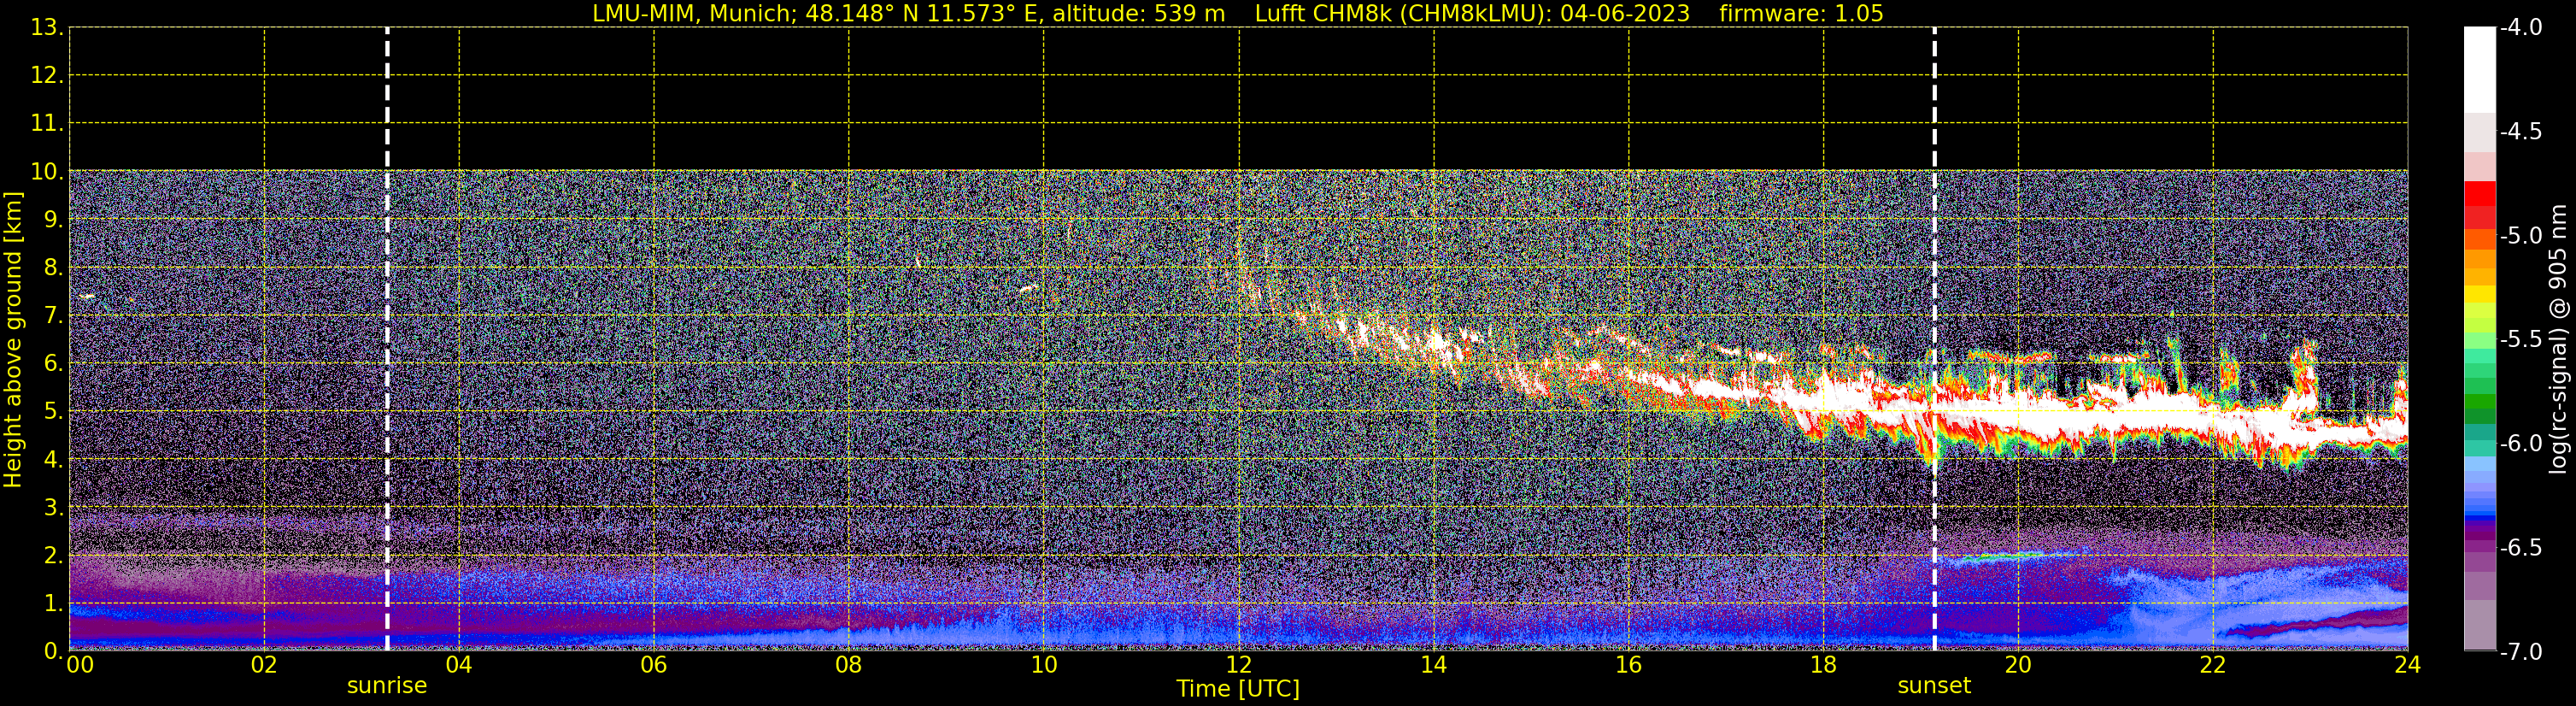The height and width of the screenshot is (706, 2576).
Task: Click the x-axis tick label 04
Action: [x=459, y=666]
